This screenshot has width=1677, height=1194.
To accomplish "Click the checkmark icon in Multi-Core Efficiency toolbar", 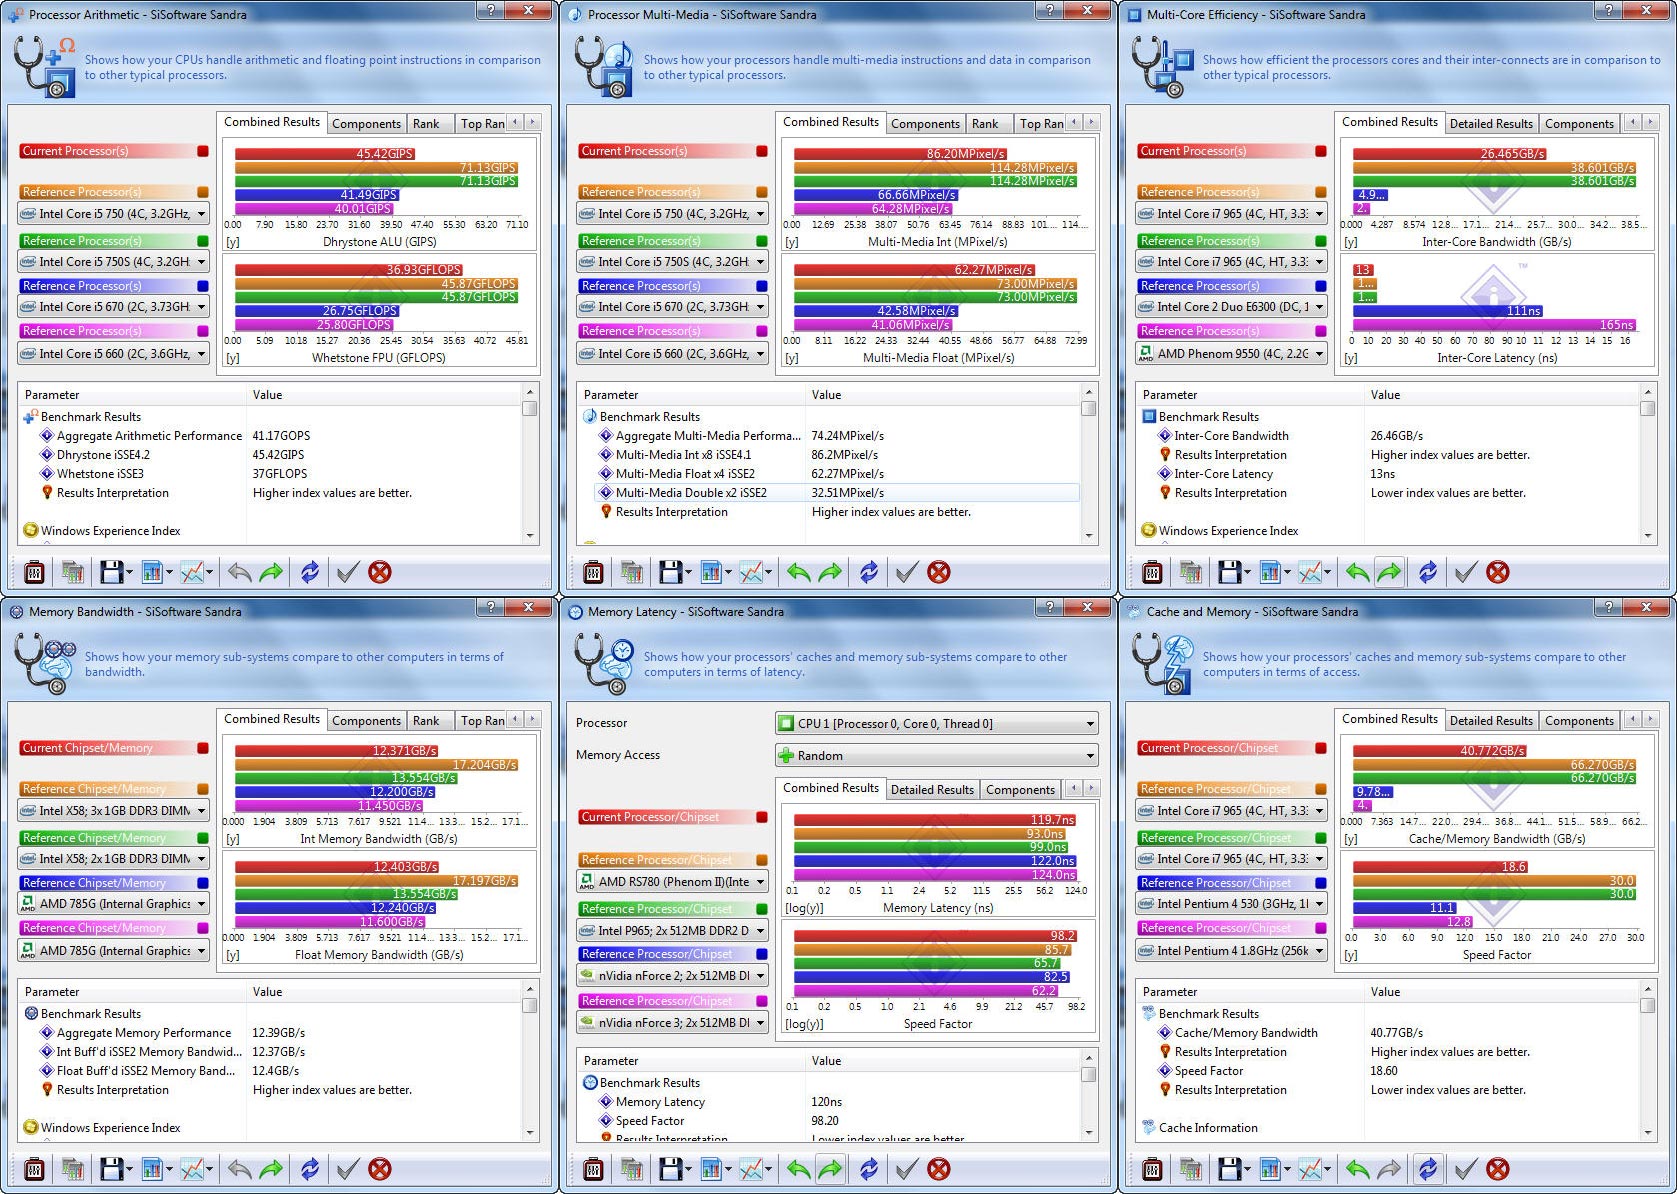I will [x=1466, y=572].
